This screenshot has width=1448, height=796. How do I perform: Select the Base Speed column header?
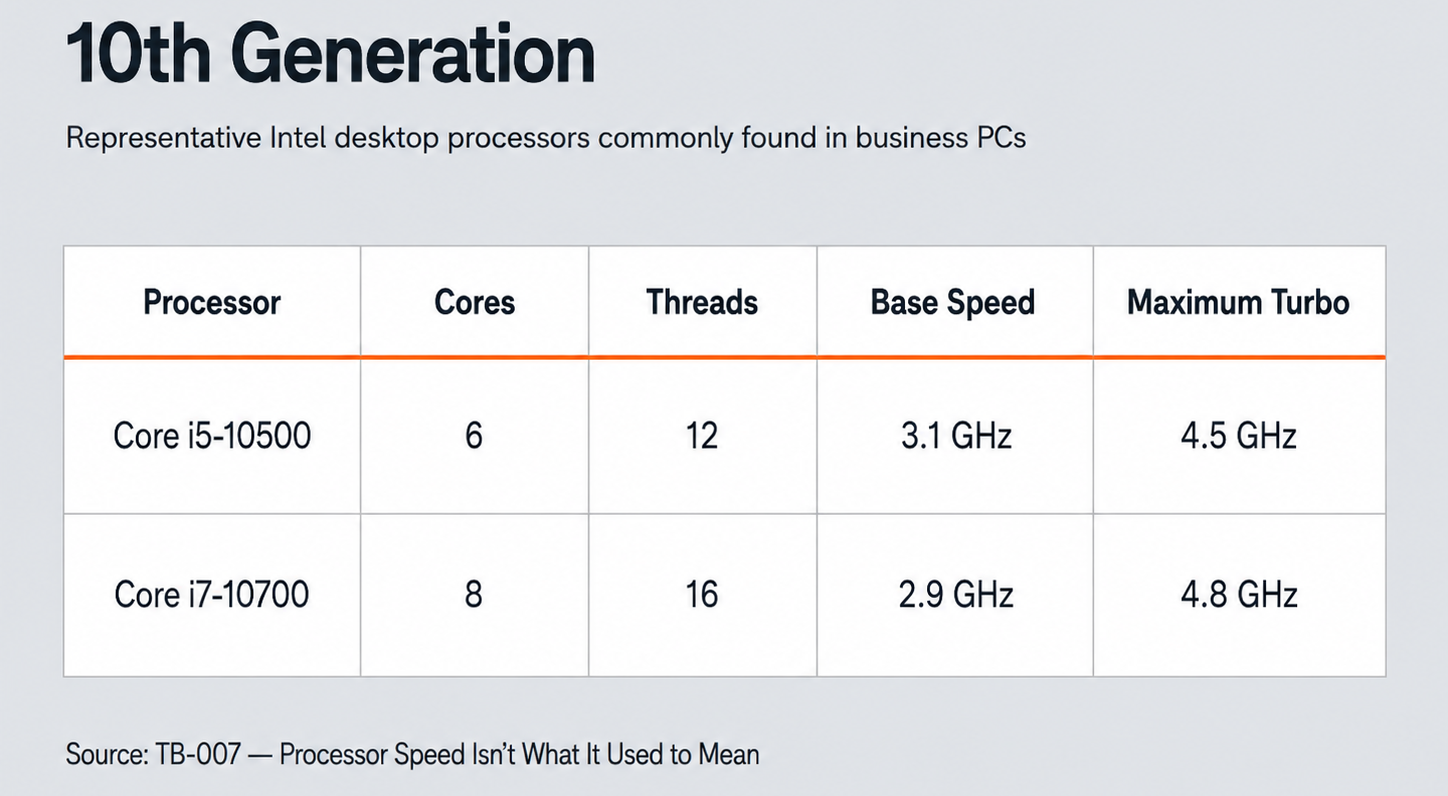[953, 302]
